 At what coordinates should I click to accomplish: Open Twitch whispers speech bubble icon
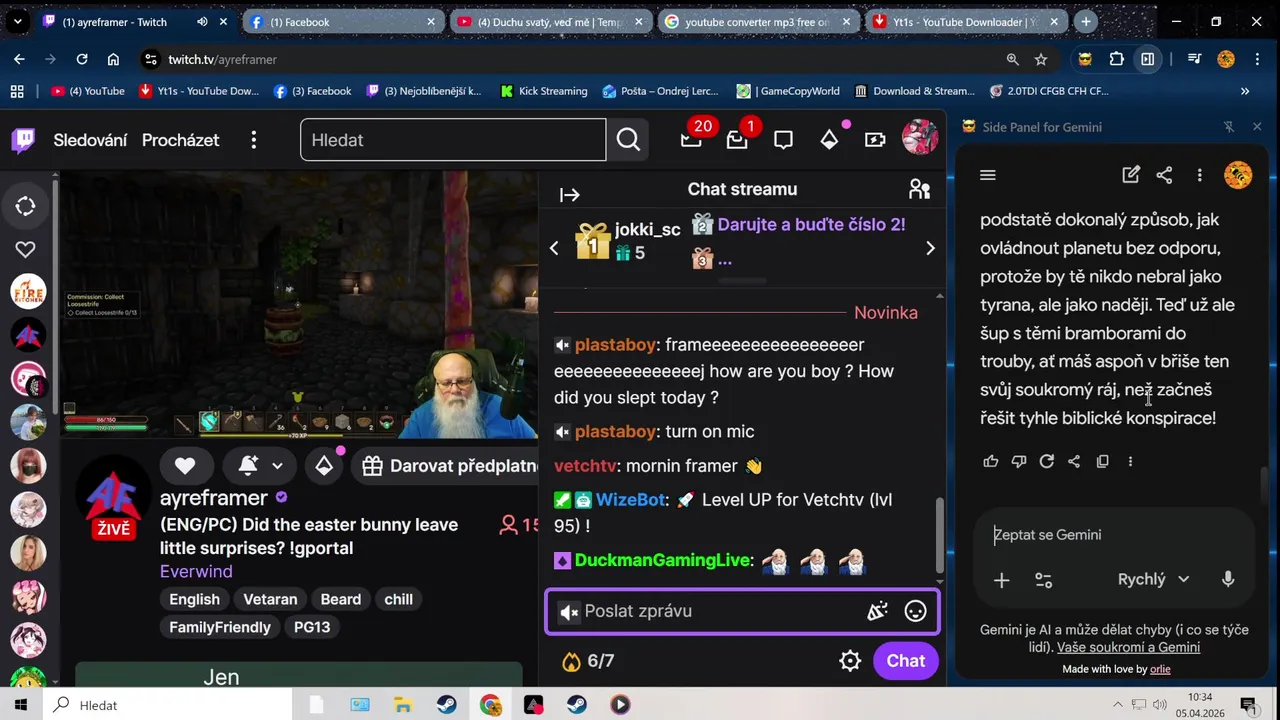click(783, 140)
